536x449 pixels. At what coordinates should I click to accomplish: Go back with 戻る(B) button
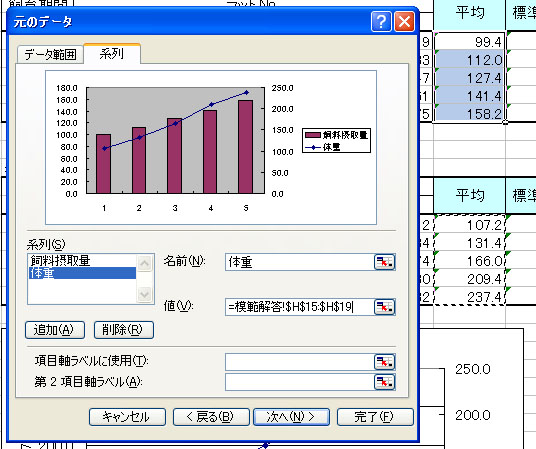(211, 417)
